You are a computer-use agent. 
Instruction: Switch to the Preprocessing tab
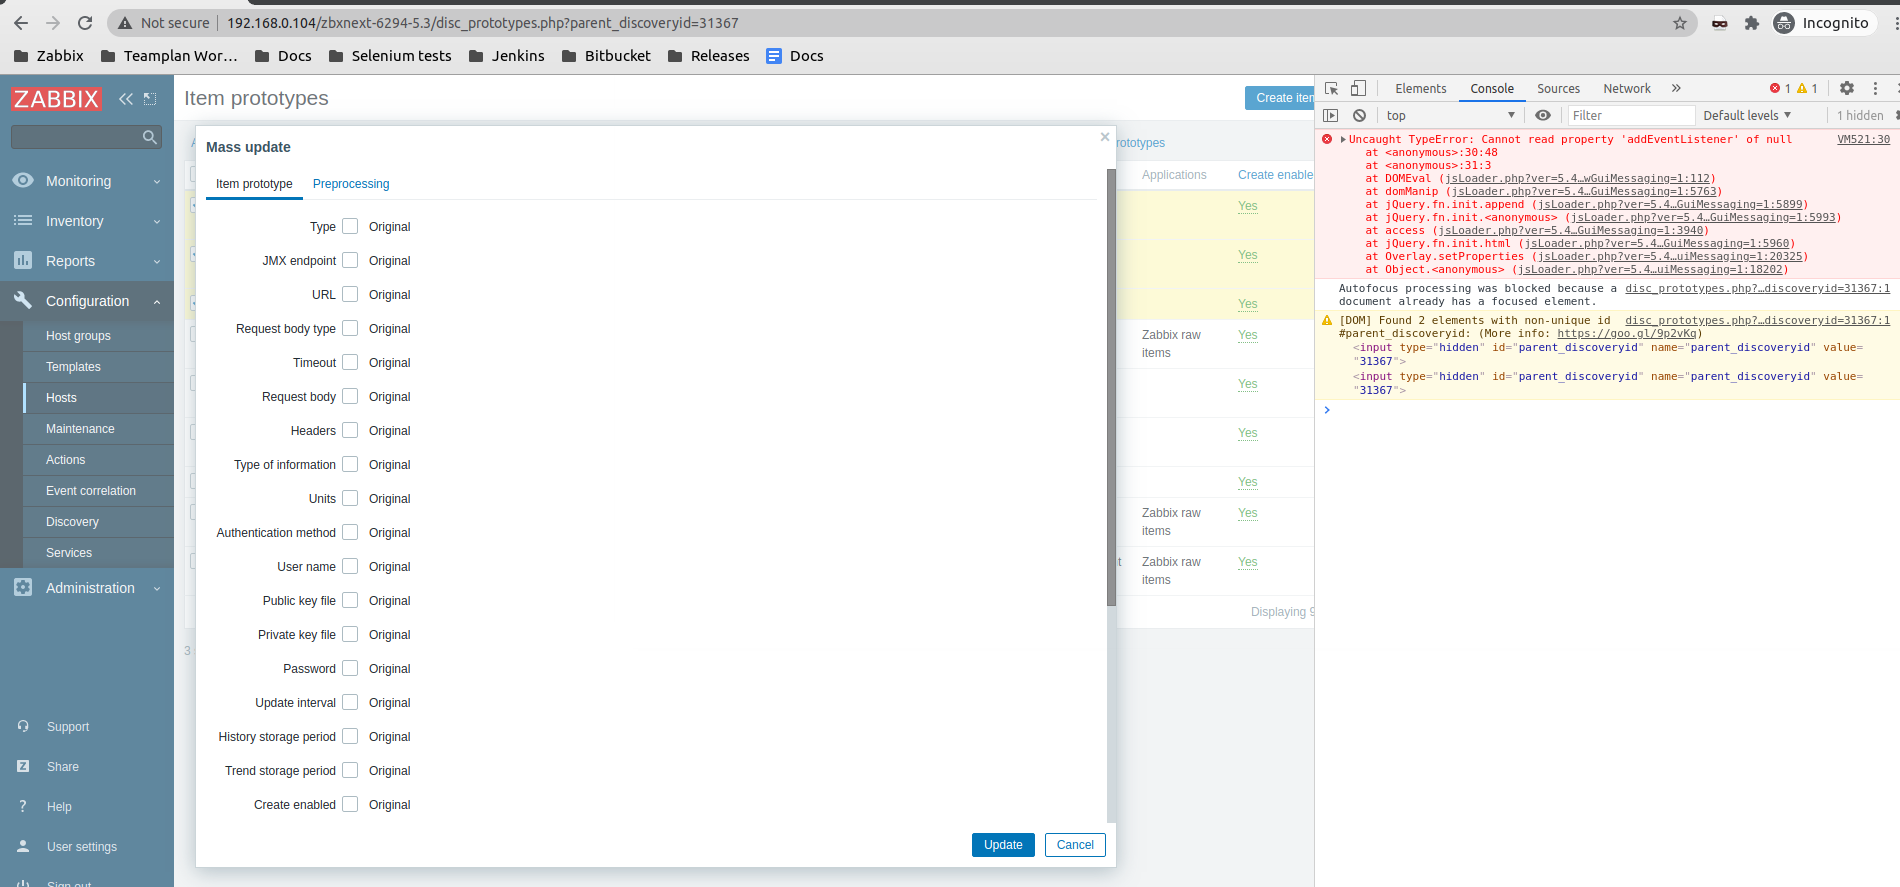(x=351, y=184)
